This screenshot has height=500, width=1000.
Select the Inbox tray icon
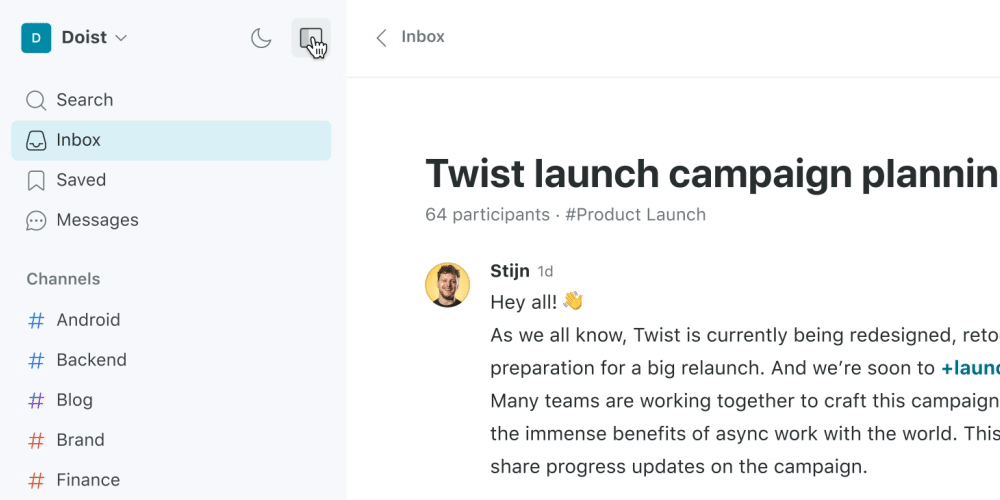click(36, 140)
